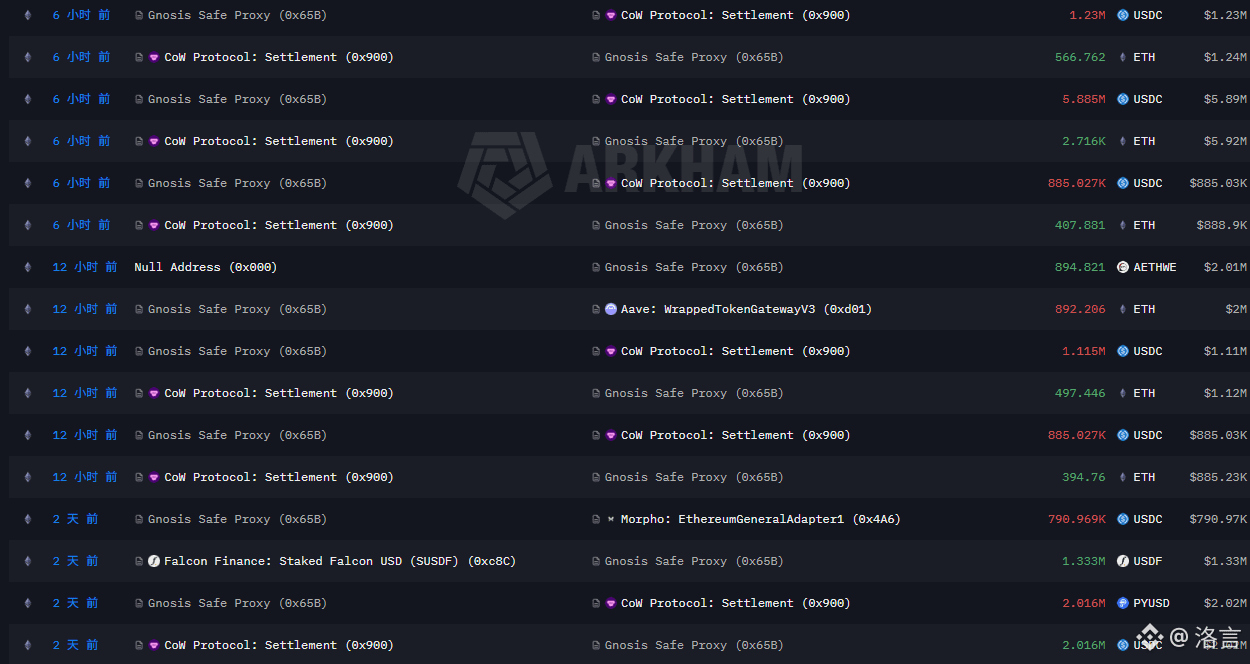Click the contract icon before Falcon Finance sender
The height and width of the screenshot is (664, 1250).
tap(139, 561)
